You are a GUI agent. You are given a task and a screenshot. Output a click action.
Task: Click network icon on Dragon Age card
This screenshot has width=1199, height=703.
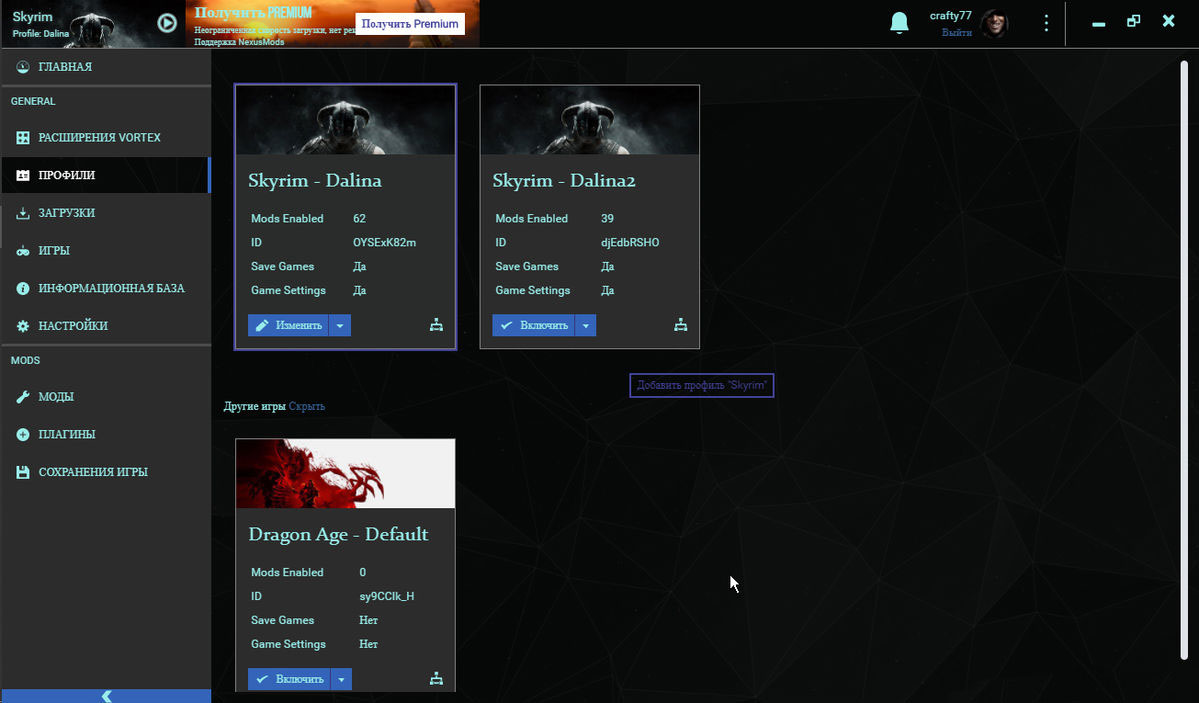pos(436,679)
